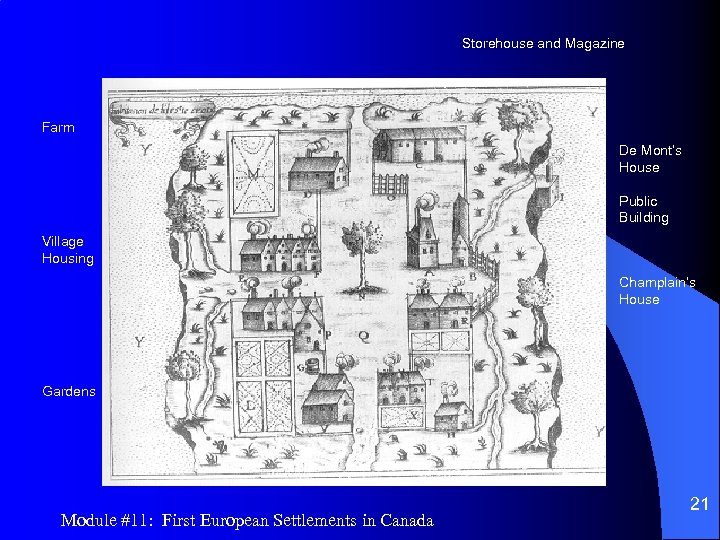Select the Public Building label
Viewport: 720px width, 540px height.
point(643,209)
